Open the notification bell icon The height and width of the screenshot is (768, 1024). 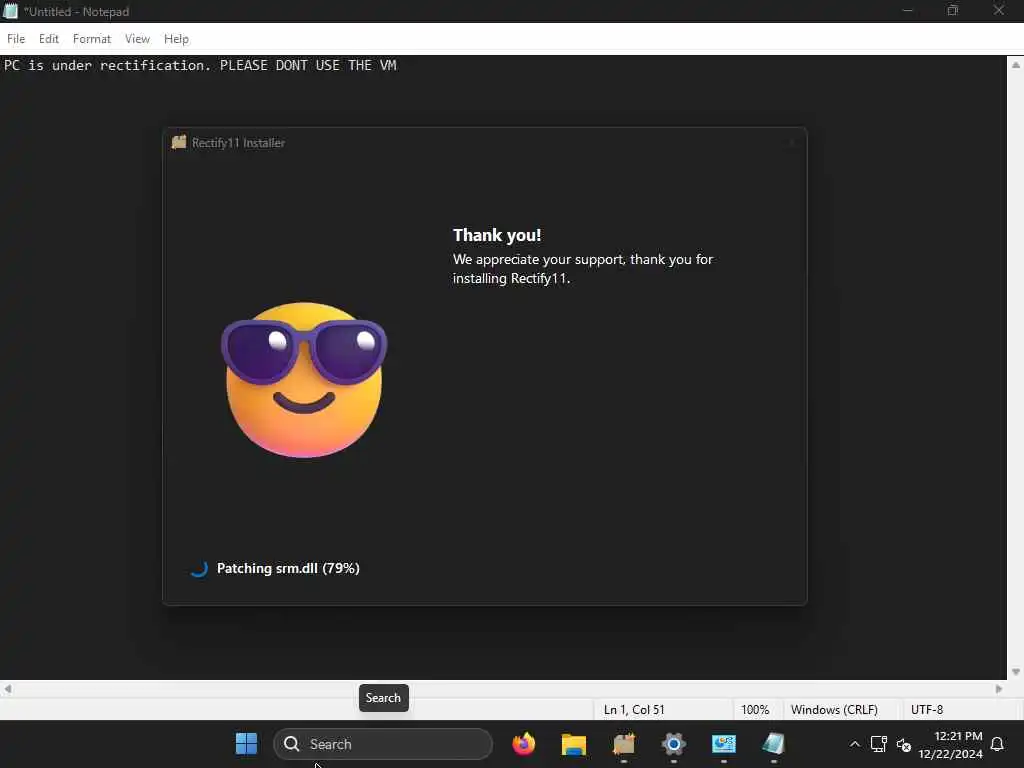coord(997,744)
